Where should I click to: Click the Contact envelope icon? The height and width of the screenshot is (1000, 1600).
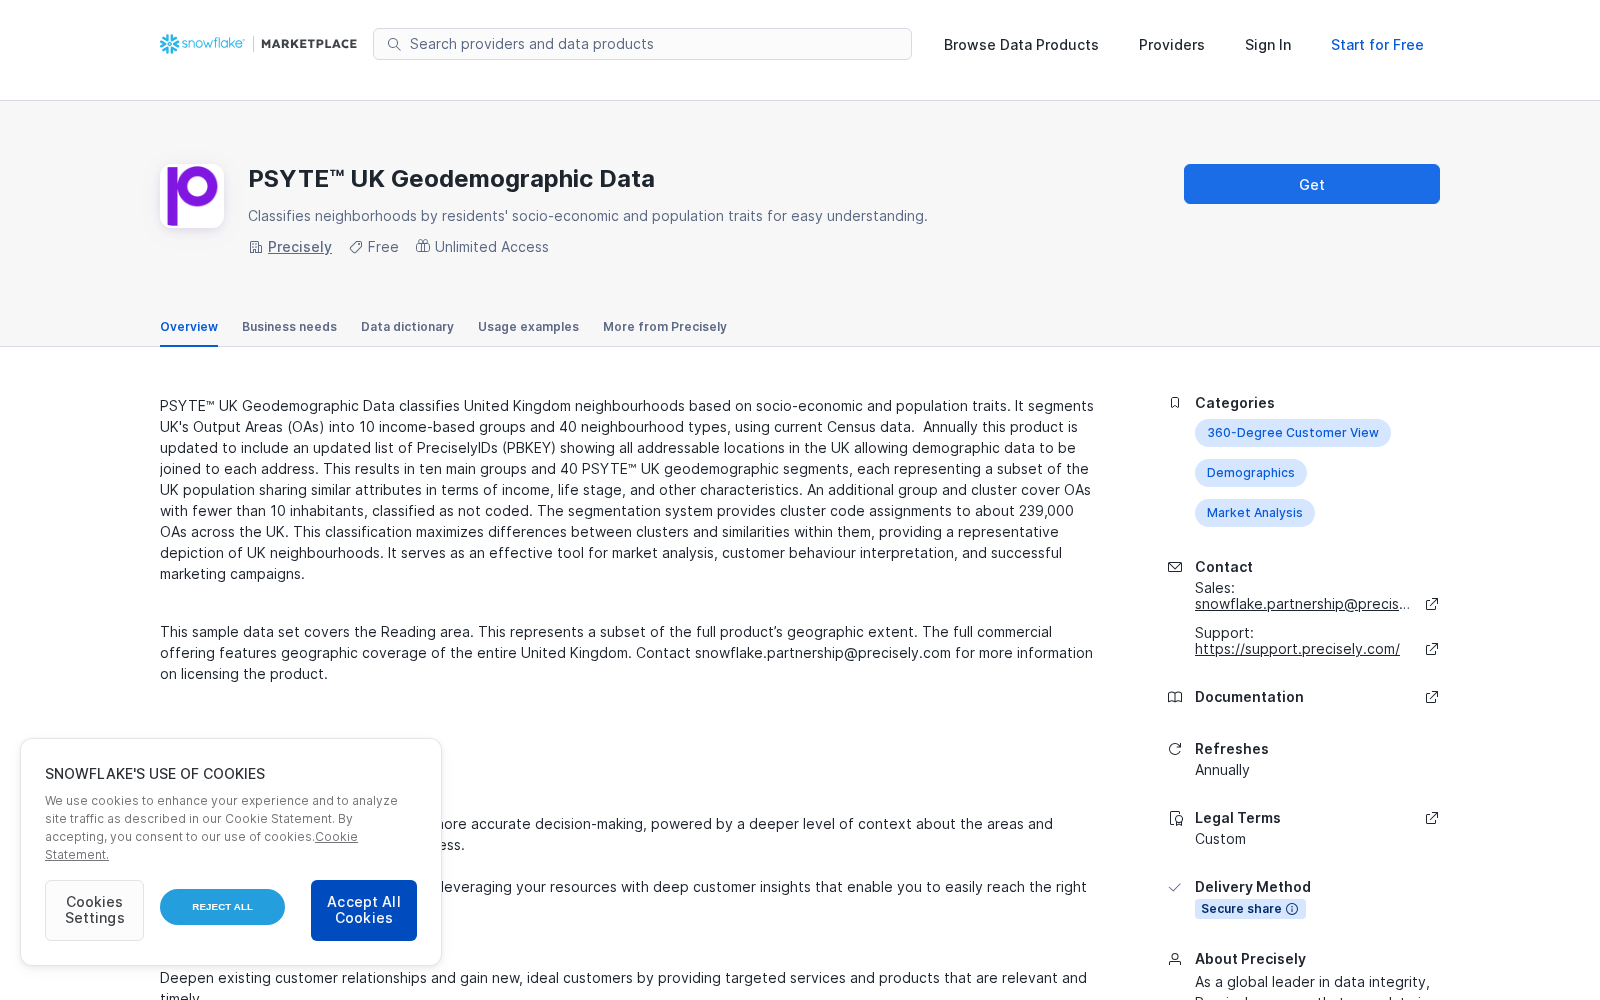1175,567
